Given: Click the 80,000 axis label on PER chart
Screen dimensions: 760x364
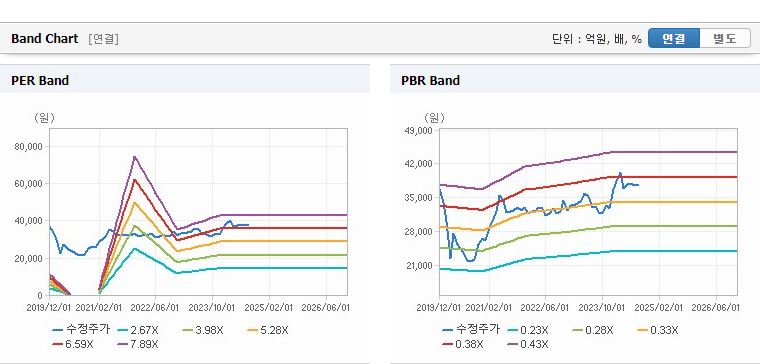Looking at the screenshot, I should click(x=30, y=146).
